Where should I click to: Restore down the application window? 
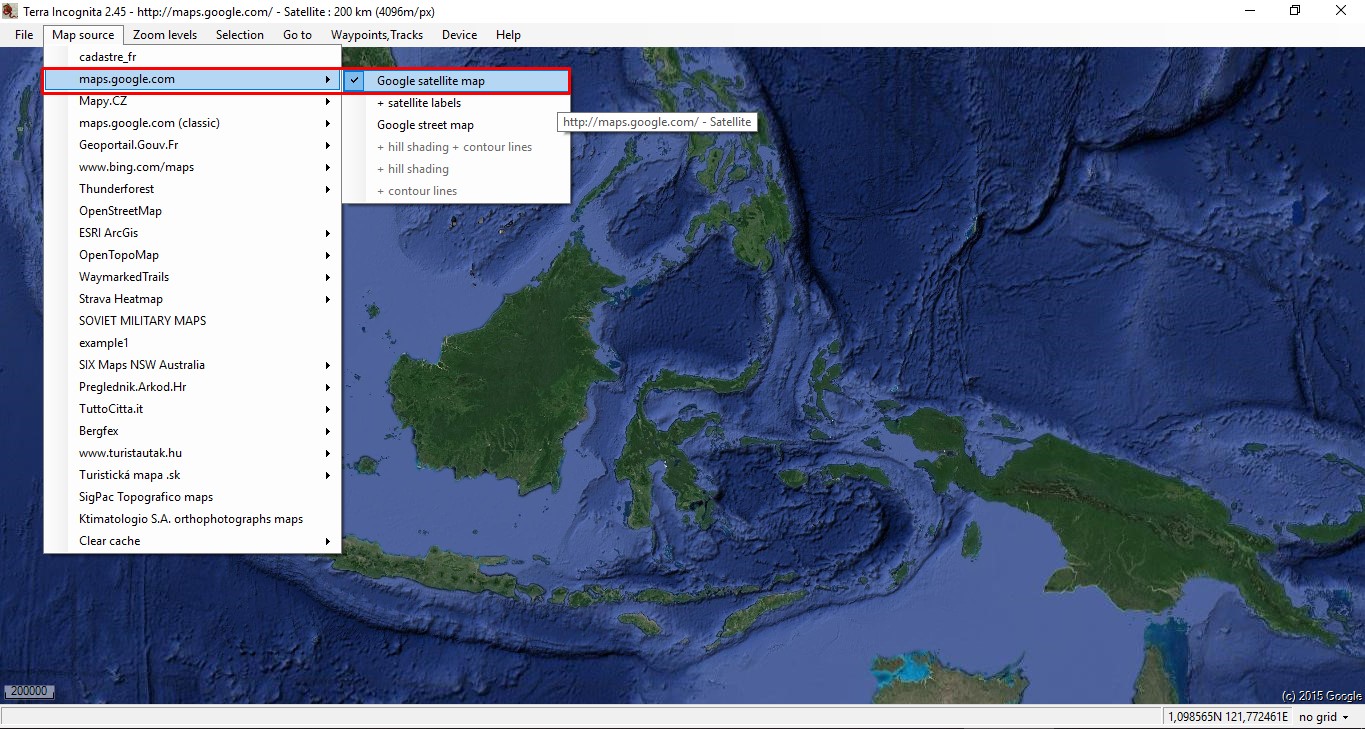tap(1295, 11)
